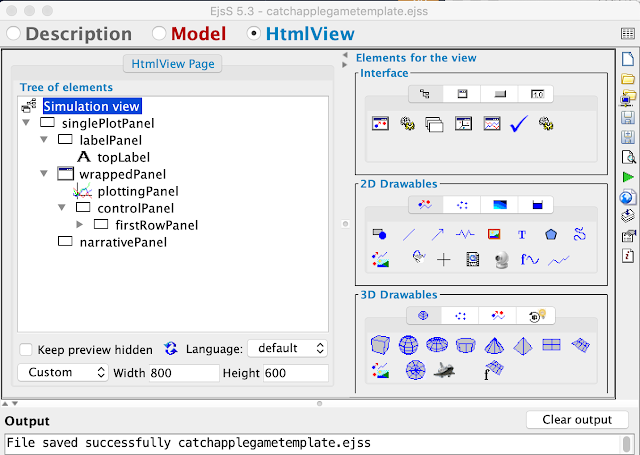The width and height of the screenshot is (640, 455).
Task: Switch to fourth Interface palette tab with 1.0 icon
Action: [x=537, y=94]
